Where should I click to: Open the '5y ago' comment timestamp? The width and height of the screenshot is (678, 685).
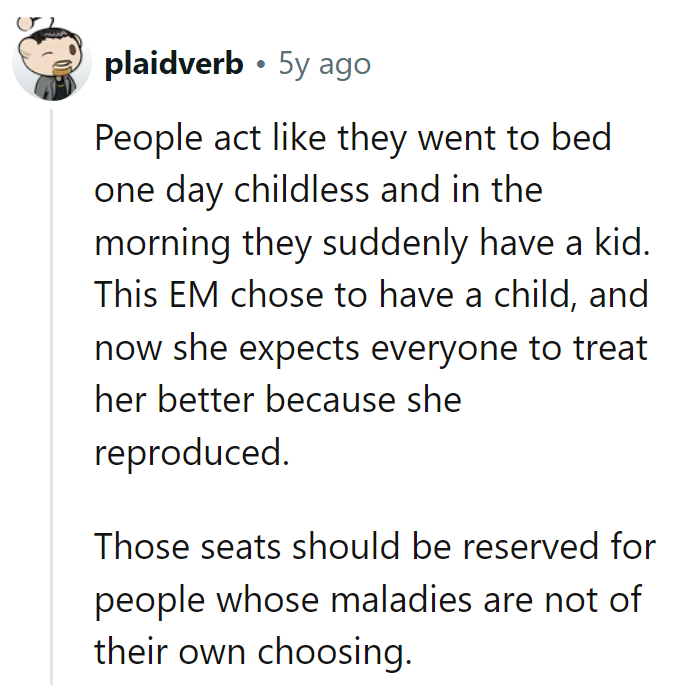click(325, 65)
